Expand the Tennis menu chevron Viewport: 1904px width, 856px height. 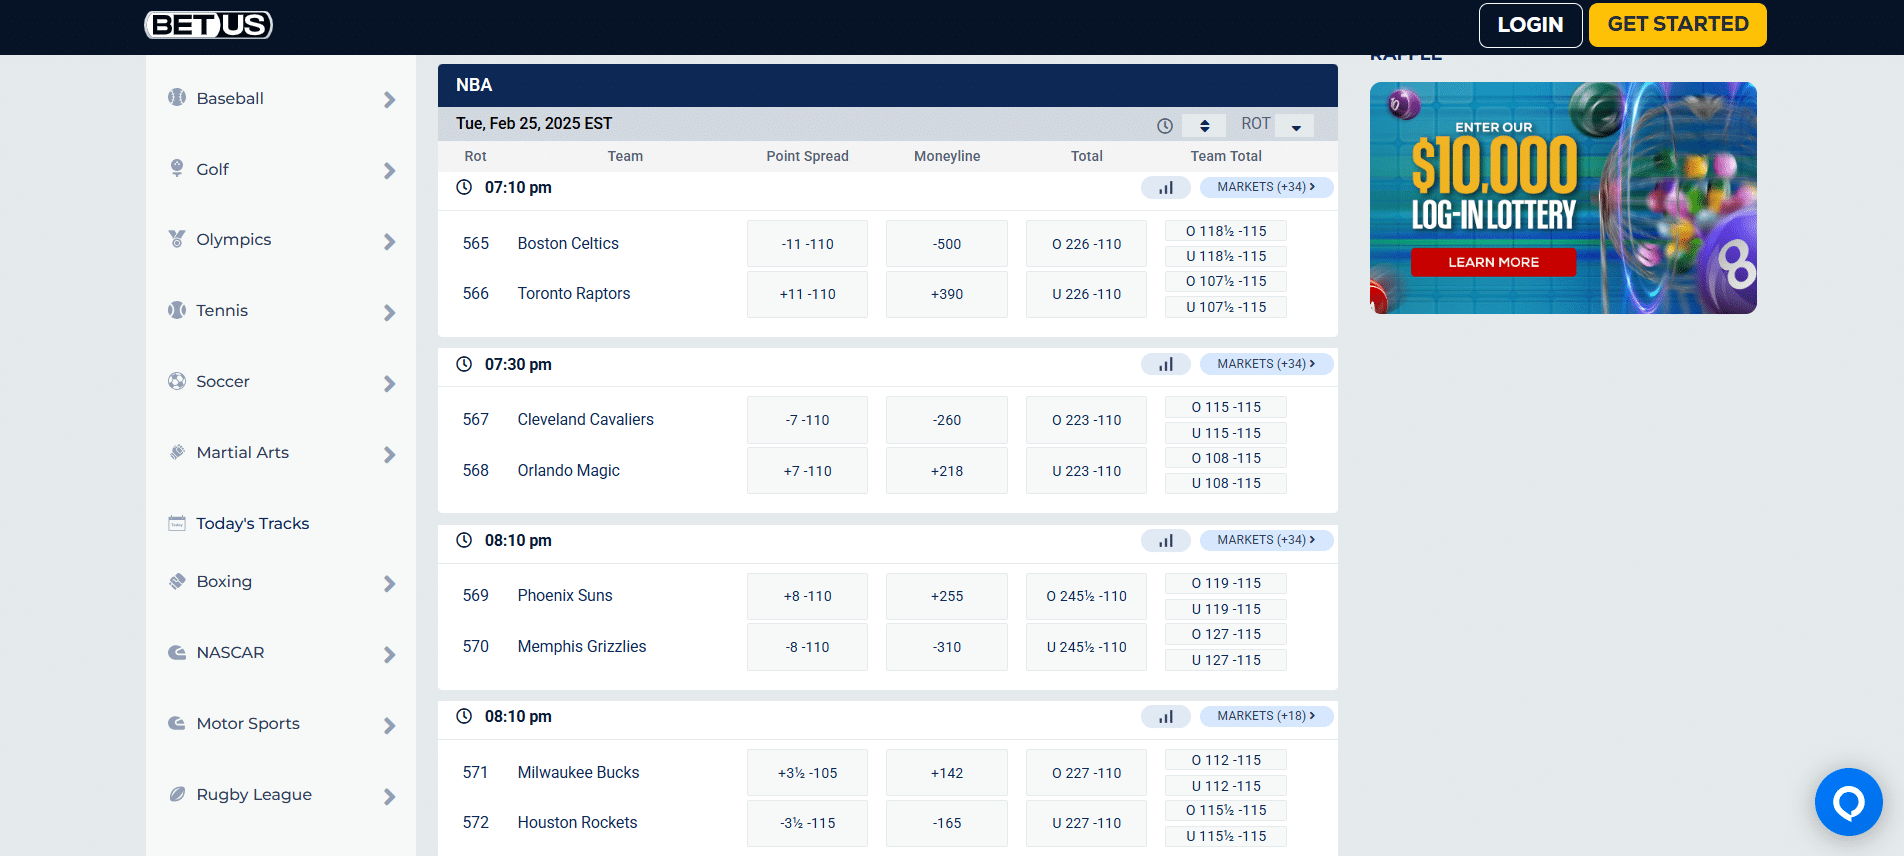pos(389,312)
